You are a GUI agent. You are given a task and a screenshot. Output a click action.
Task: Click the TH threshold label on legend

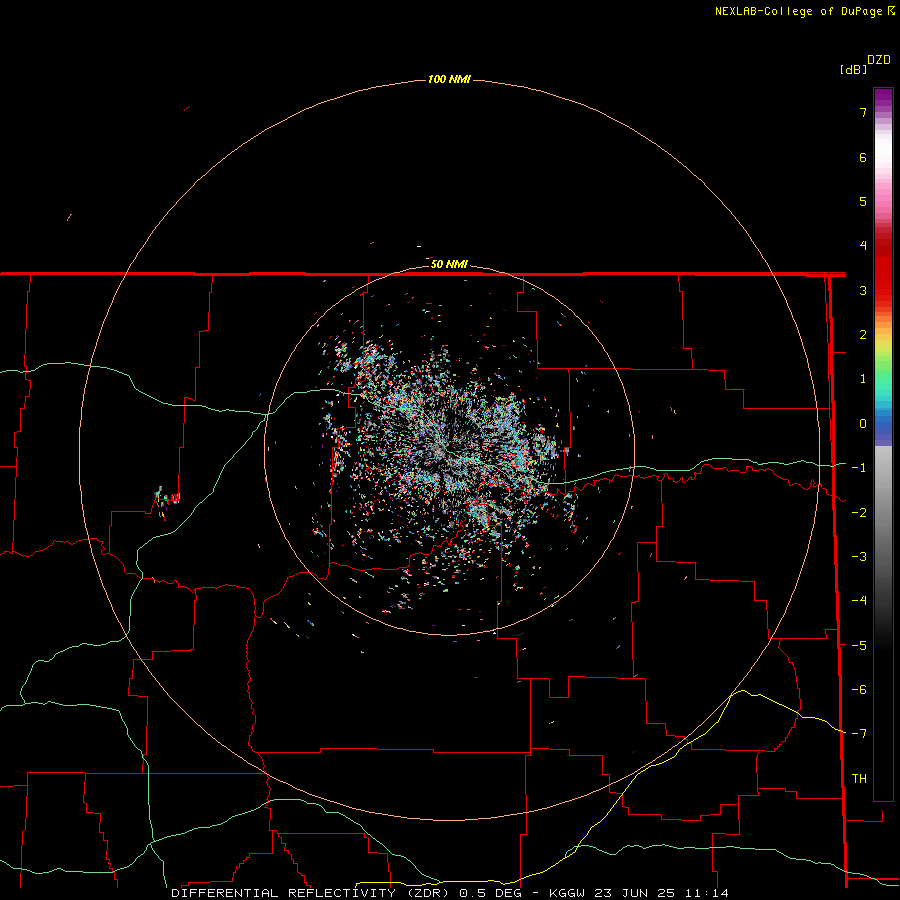point(859,779)
